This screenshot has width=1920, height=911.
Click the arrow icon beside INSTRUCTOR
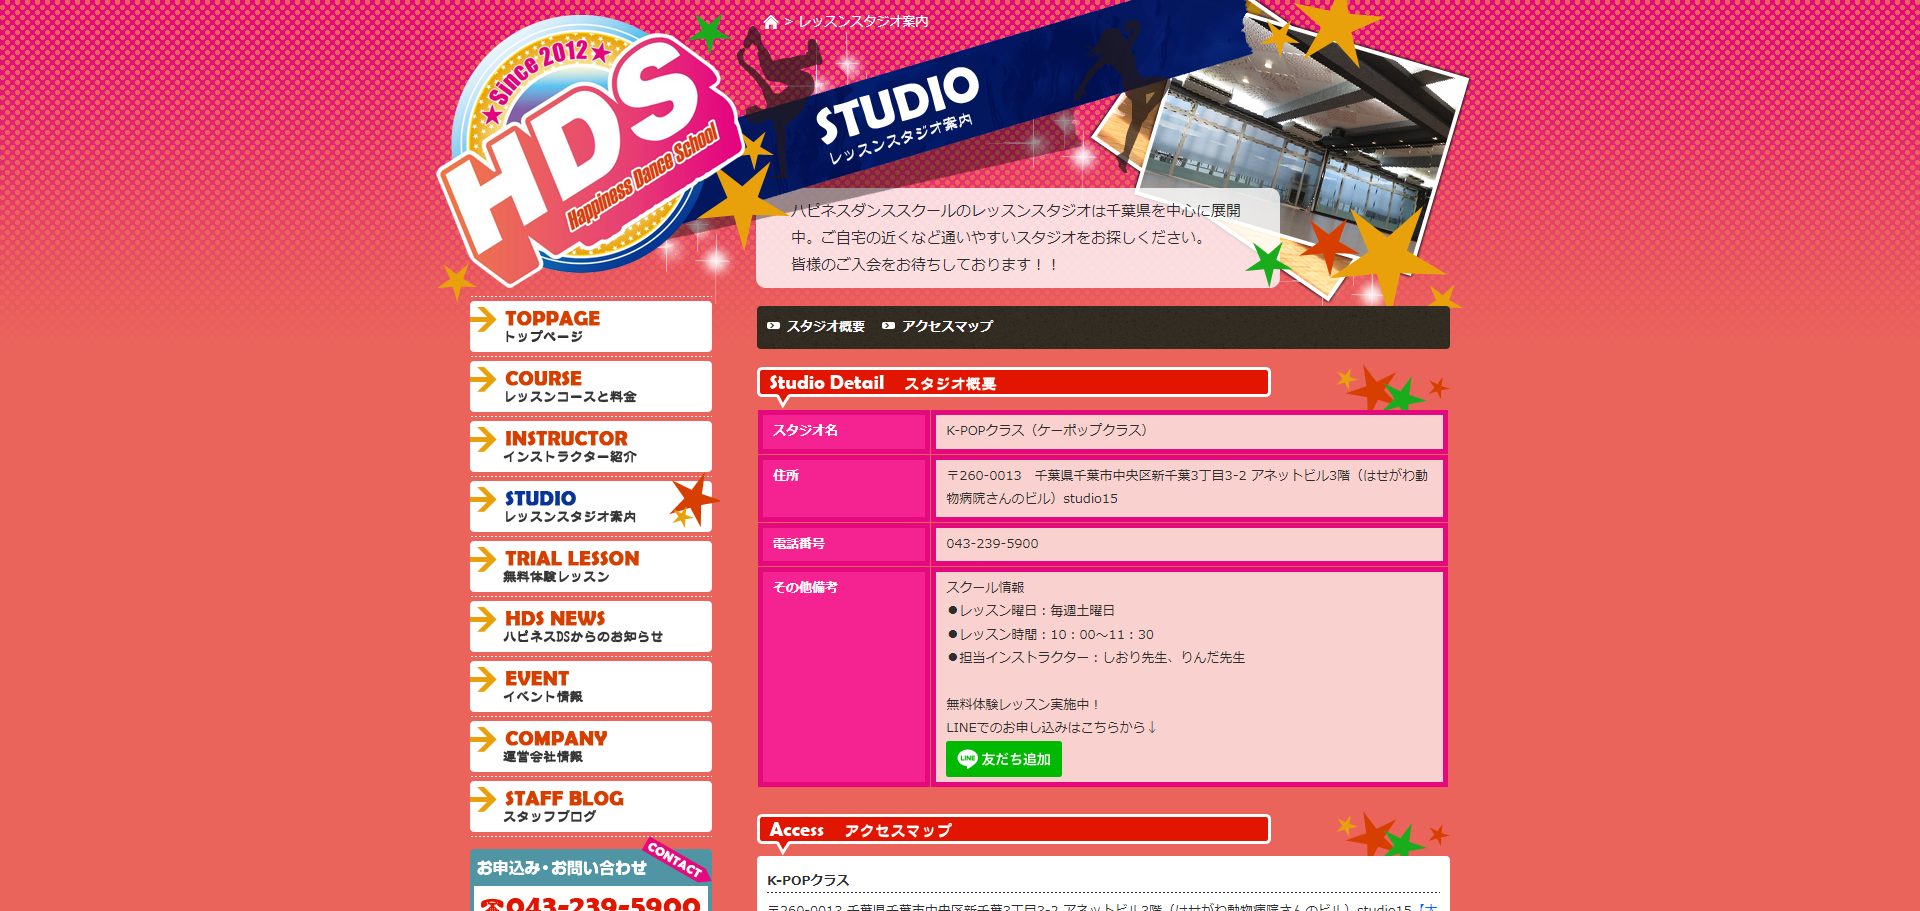tap(484, 439)
